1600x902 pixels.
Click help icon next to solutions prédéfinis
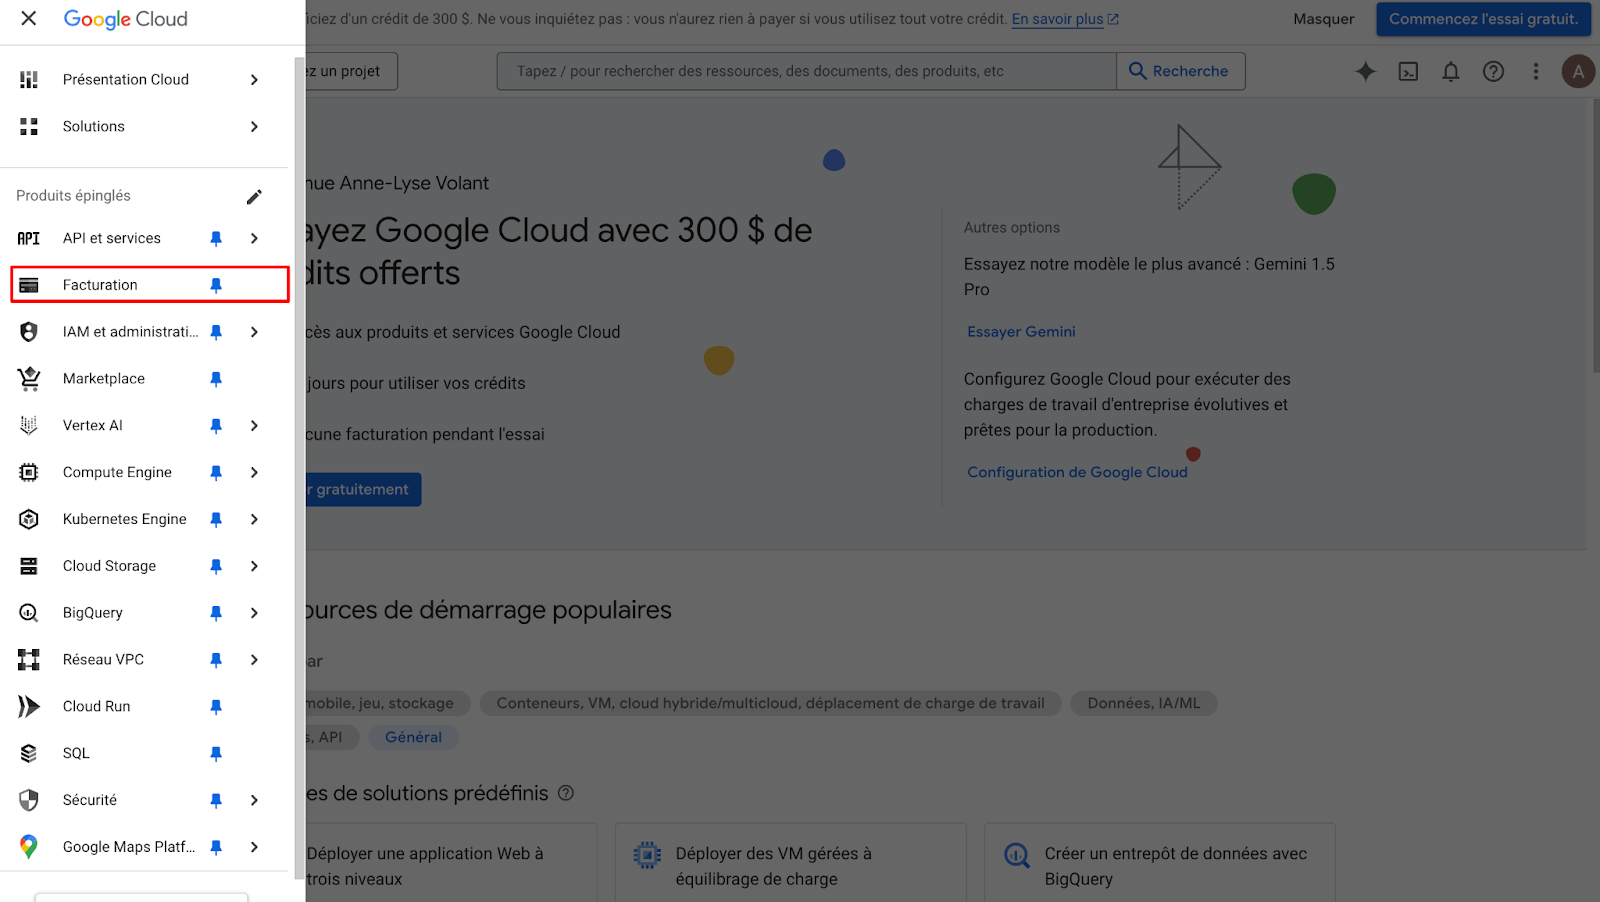point(566,793)
